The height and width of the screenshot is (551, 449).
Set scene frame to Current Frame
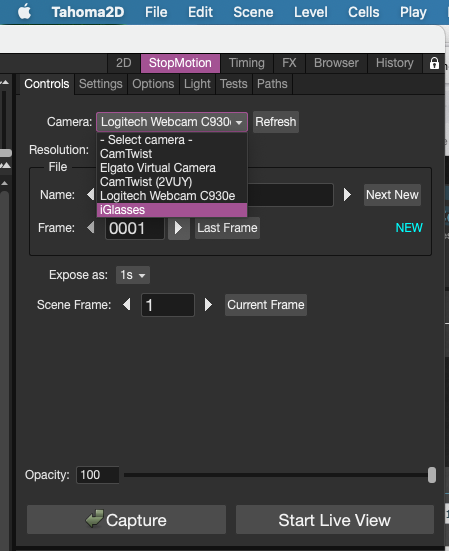pyautogui.click(x=266, y=305)
